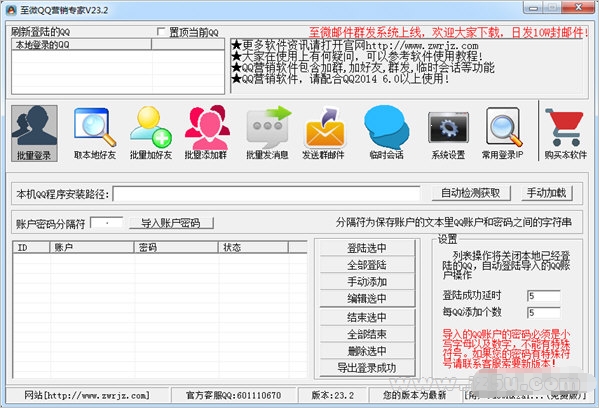Enable the 置顶当前QQ checkbox

161,32
